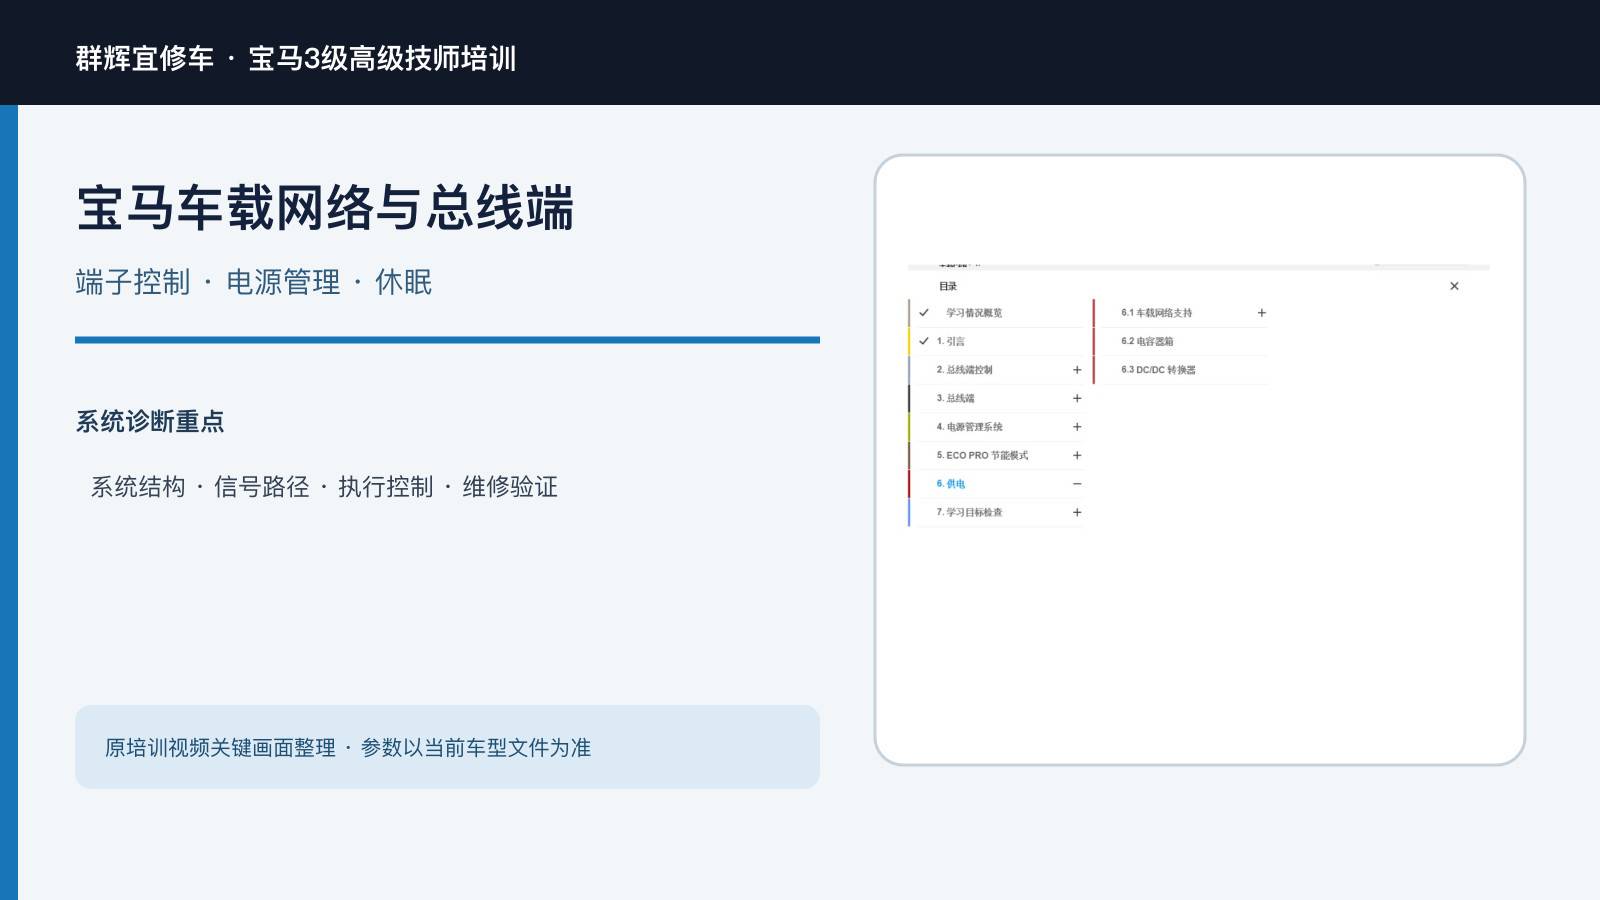This screenshot has width=1600, height=900.
Task: Click the line starting 系统结构 · 信号路径
Action: (324, 487)
